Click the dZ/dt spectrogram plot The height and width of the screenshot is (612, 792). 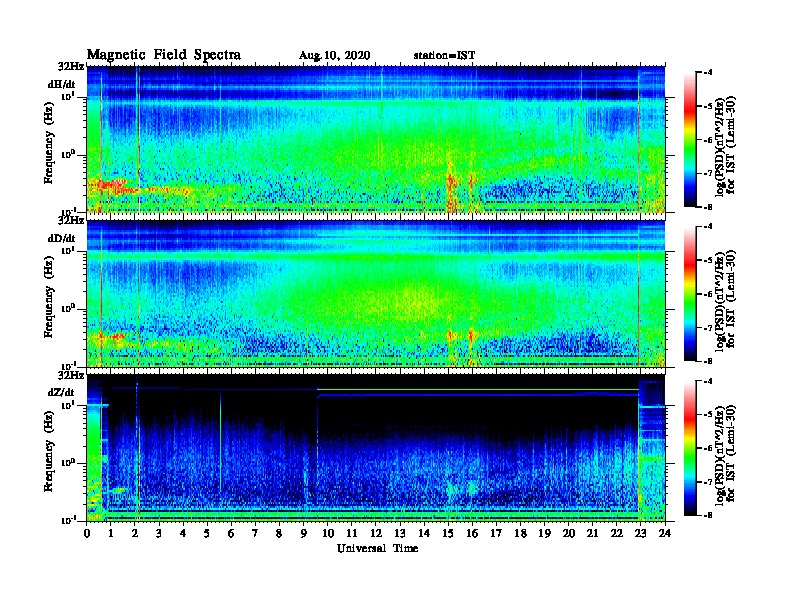click(376, 447)
